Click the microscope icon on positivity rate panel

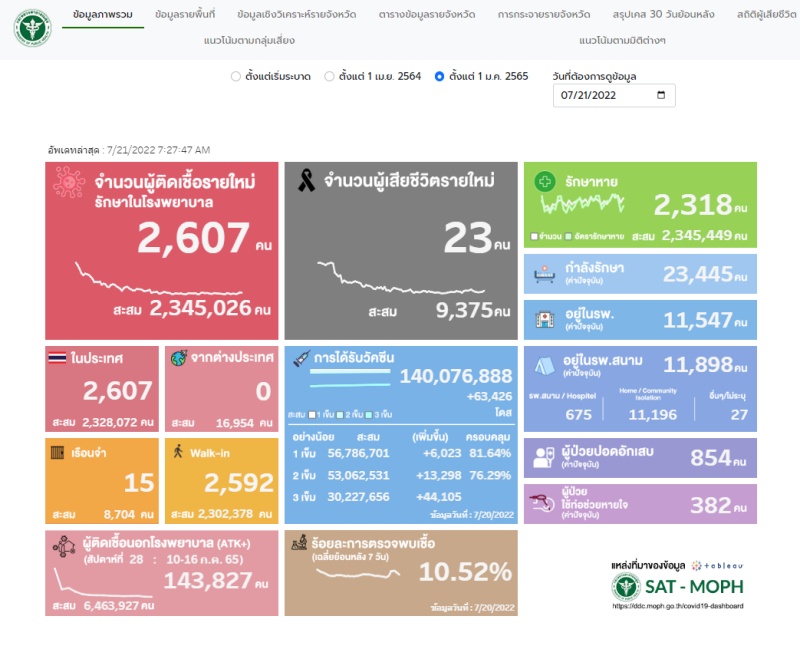[x=298, y=544]
